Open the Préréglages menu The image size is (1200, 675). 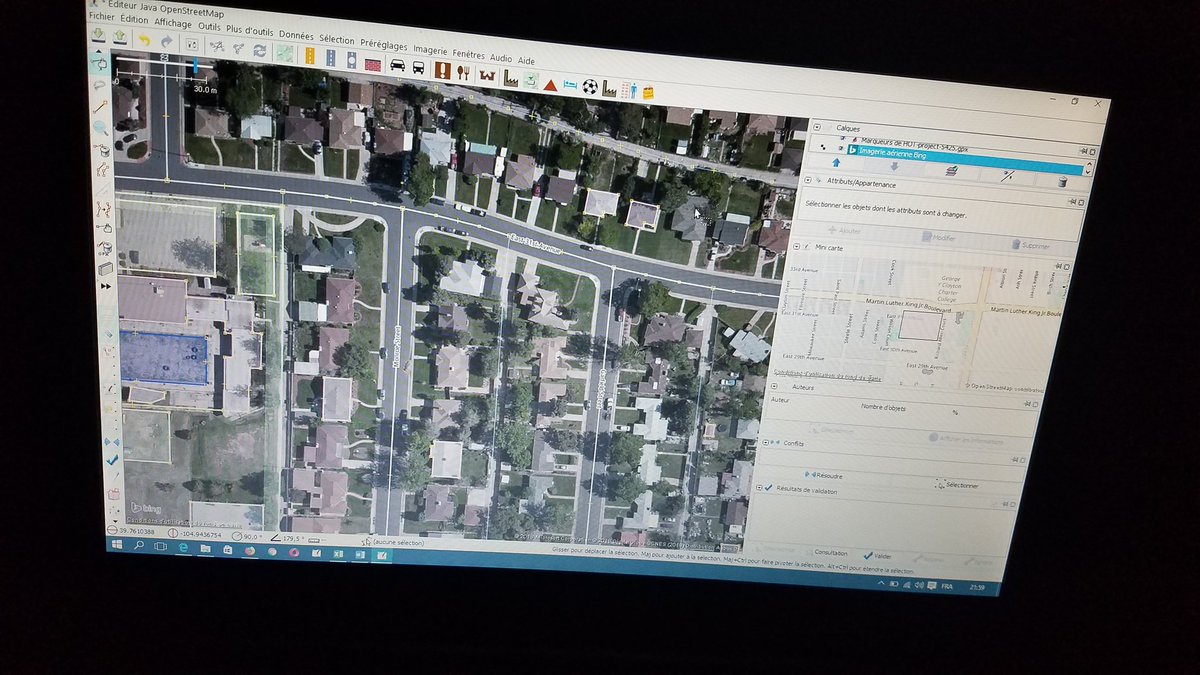pos(383,45)
